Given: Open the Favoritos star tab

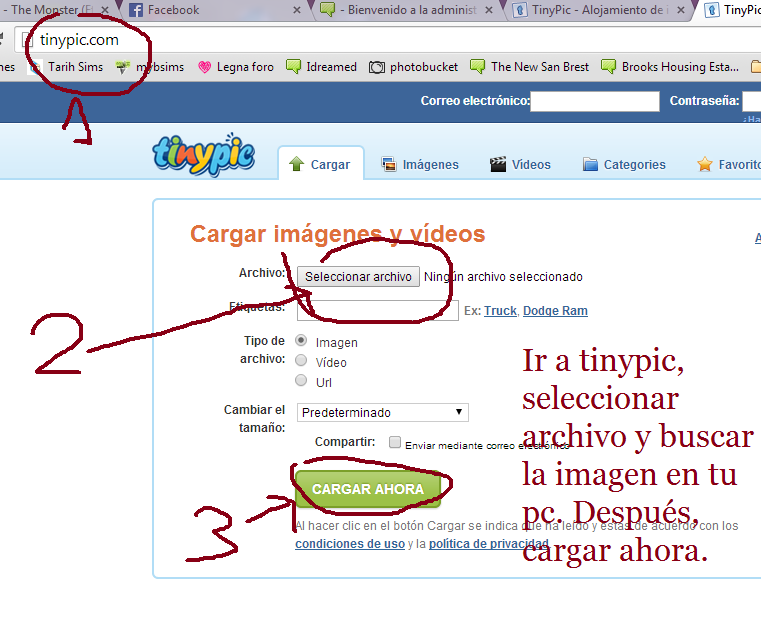Looking at the screenshot, I should (x=728, y=165).
